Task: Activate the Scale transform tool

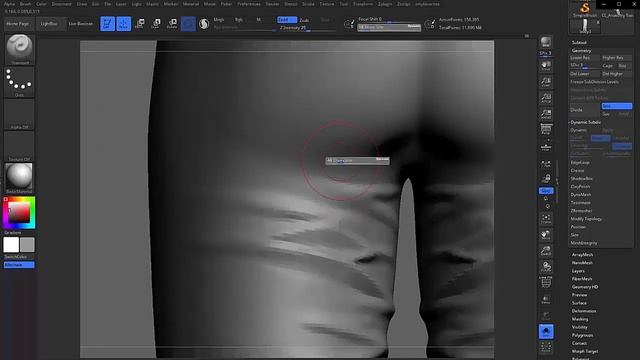Action: coord(156,24)
